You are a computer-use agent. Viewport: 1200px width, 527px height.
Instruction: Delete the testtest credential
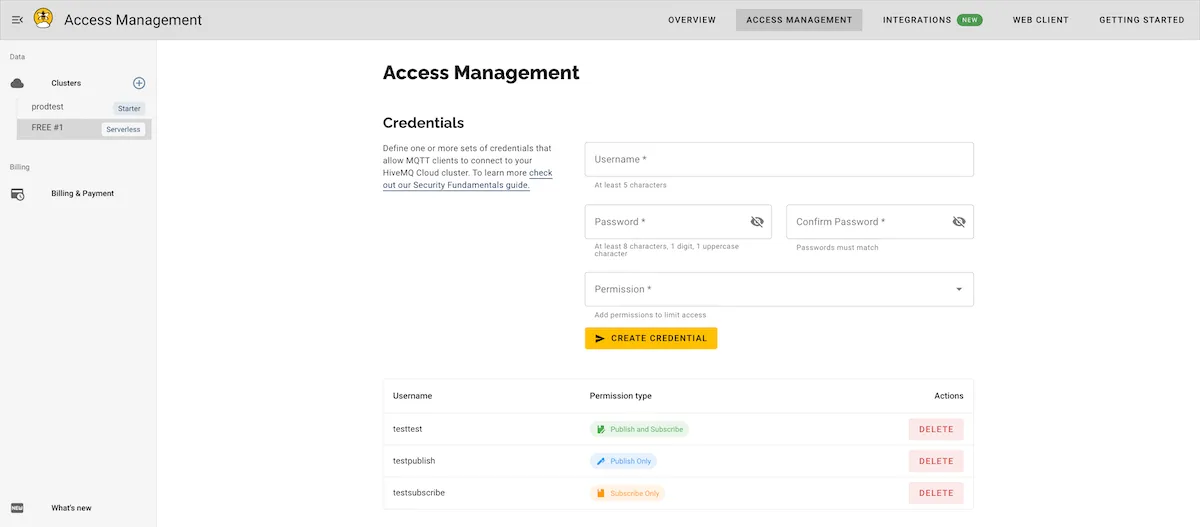pos(936,429)
